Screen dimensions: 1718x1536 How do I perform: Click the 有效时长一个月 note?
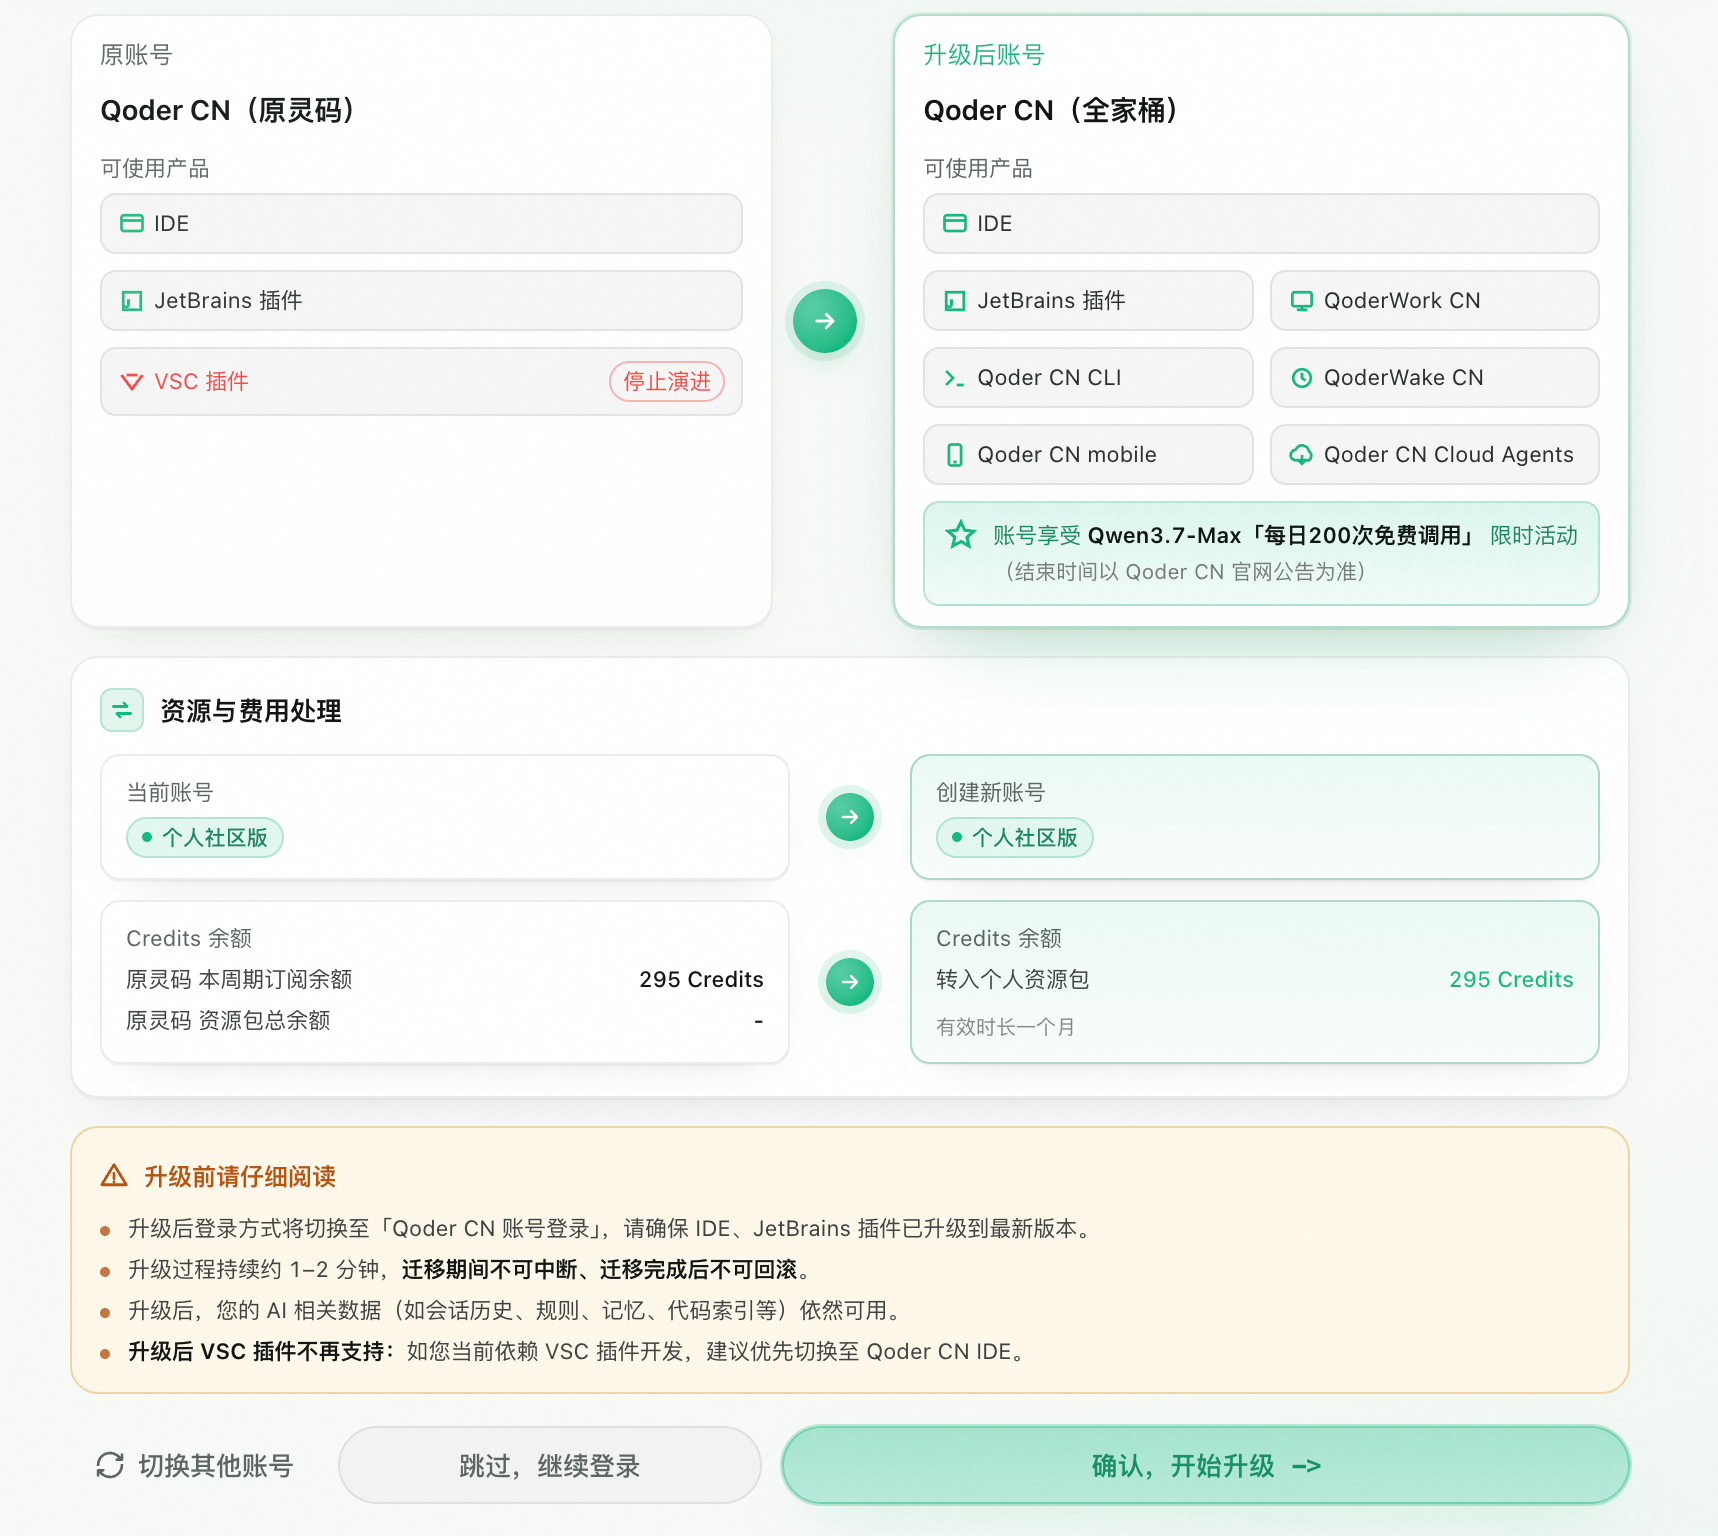coord(1005,1027)
